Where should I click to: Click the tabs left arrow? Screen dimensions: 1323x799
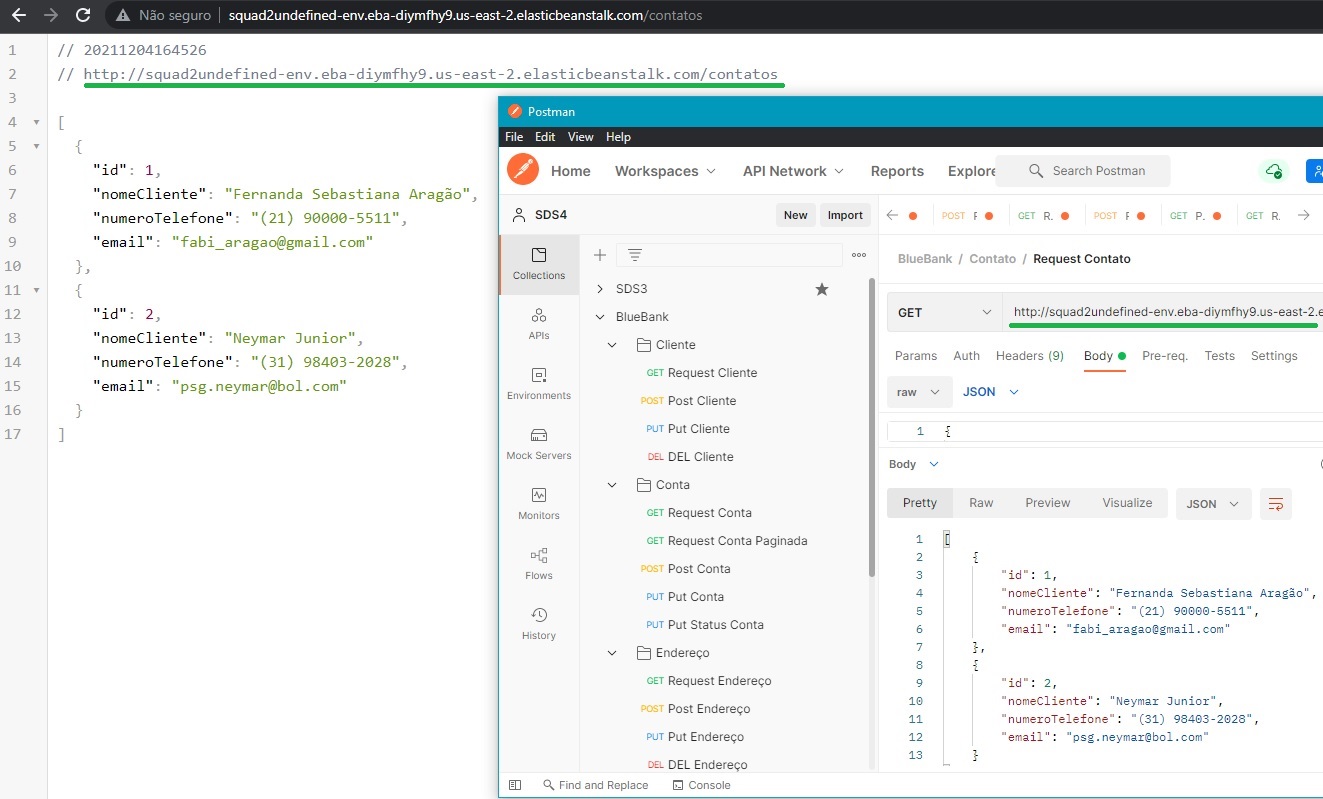893,215
